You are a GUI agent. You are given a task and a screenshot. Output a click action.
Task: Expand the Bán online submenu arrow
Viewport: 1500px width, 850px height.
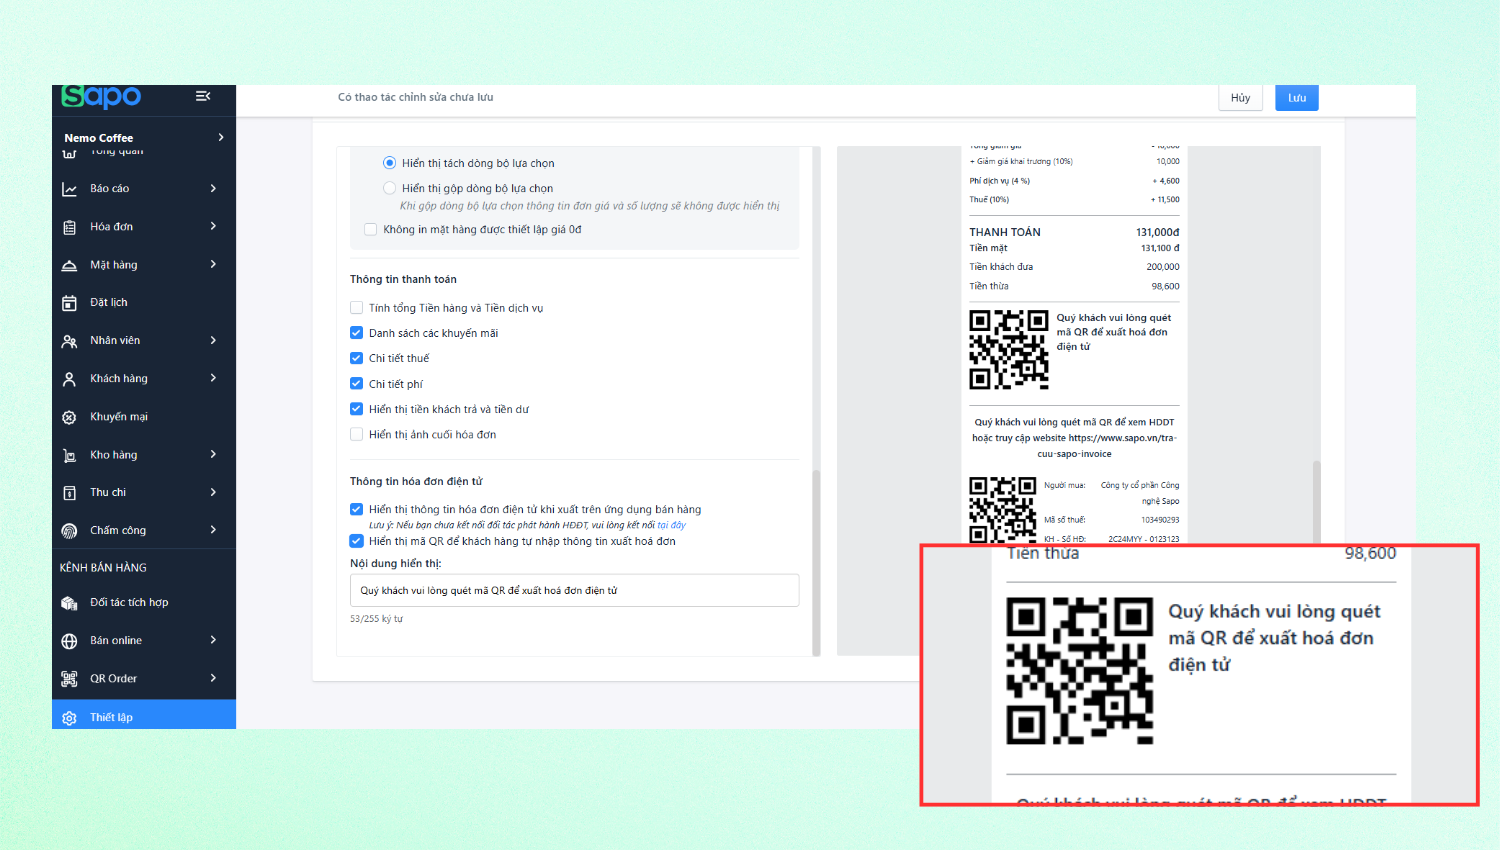pos(213,640)
